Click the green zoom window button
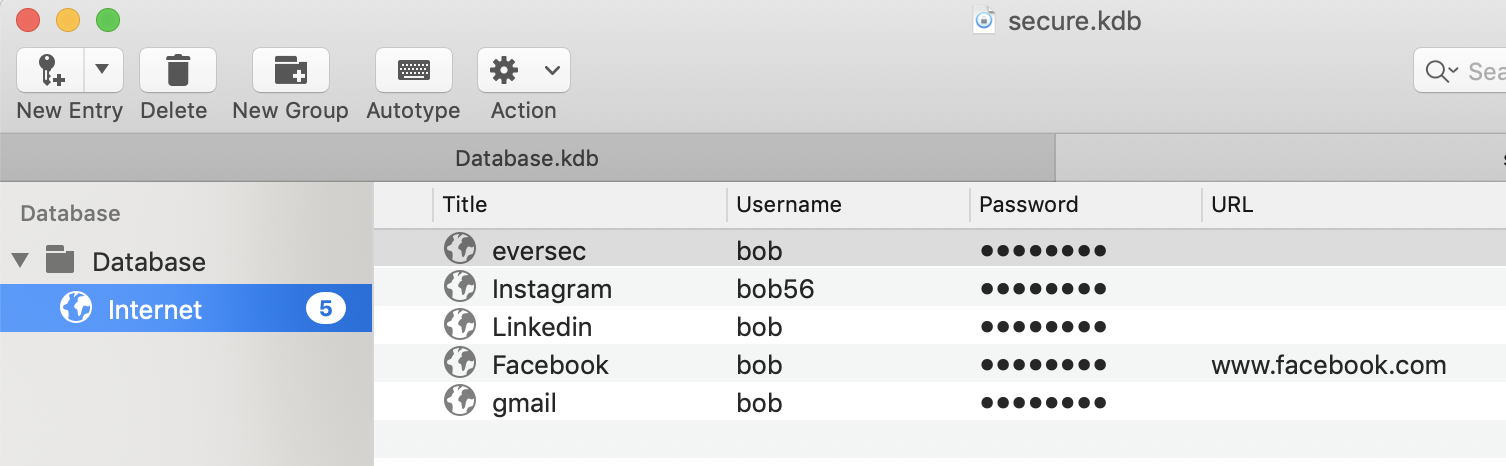 coord(108,19)
